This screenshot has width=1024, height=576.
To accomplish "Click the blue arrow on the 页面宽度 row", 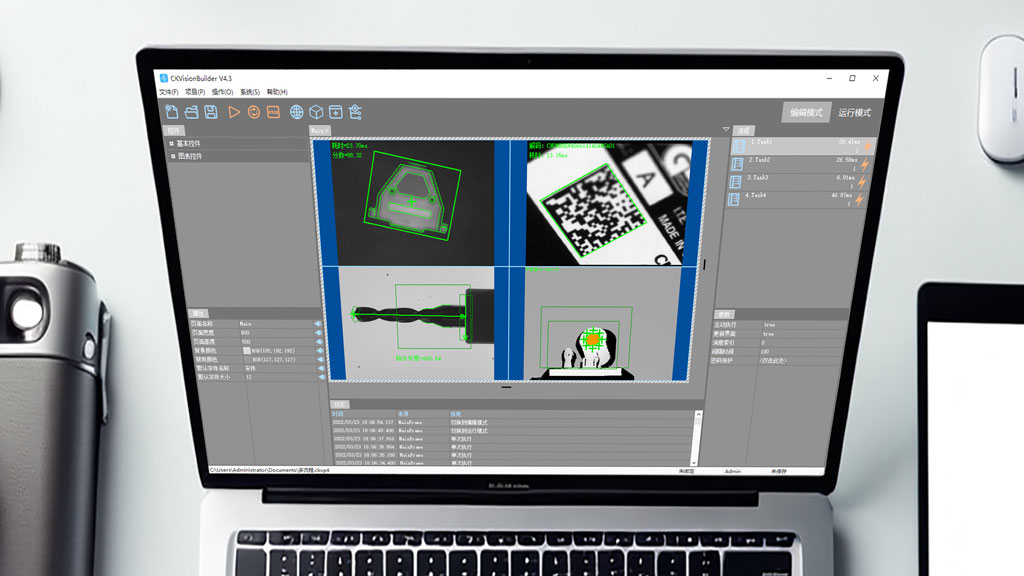I will (x=319, y=332).
